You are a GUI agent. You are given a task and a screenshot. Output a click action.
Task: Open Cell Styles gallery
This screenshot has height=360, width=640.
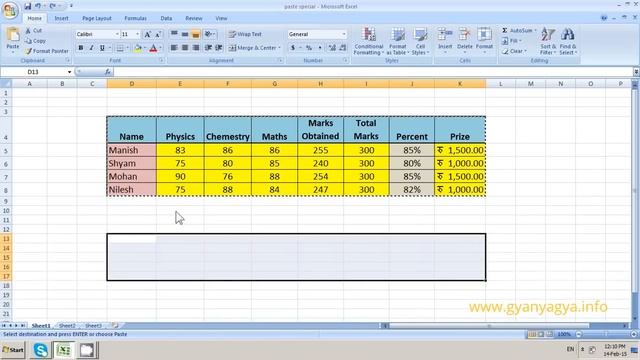[420, 41]
